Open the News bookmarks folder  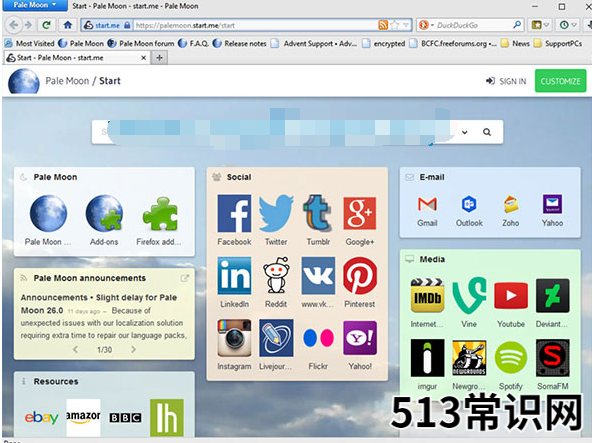click(515, 43)
